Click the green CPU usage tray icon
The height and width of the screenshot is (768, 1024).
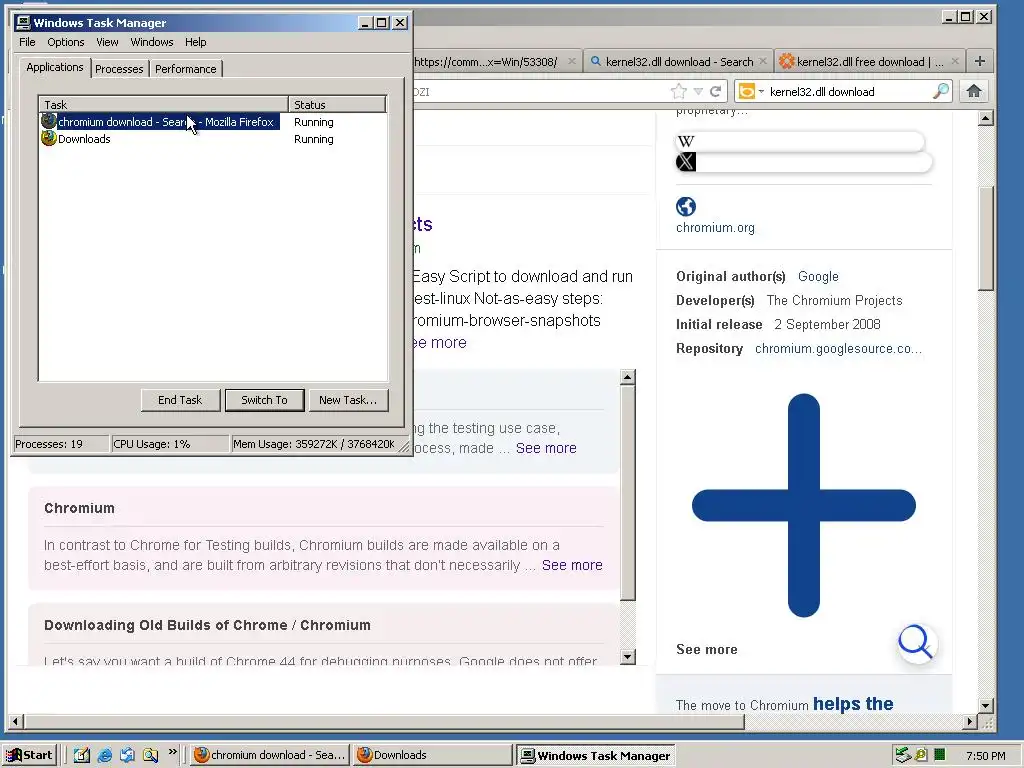(940, 755)
